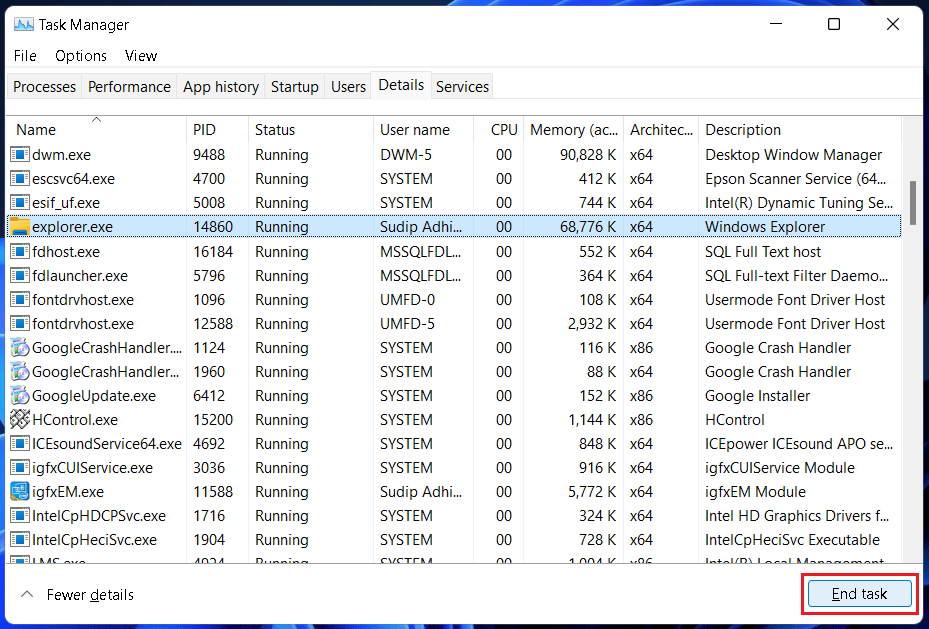Click the Task Manager title bar icon

pos(24,25)
